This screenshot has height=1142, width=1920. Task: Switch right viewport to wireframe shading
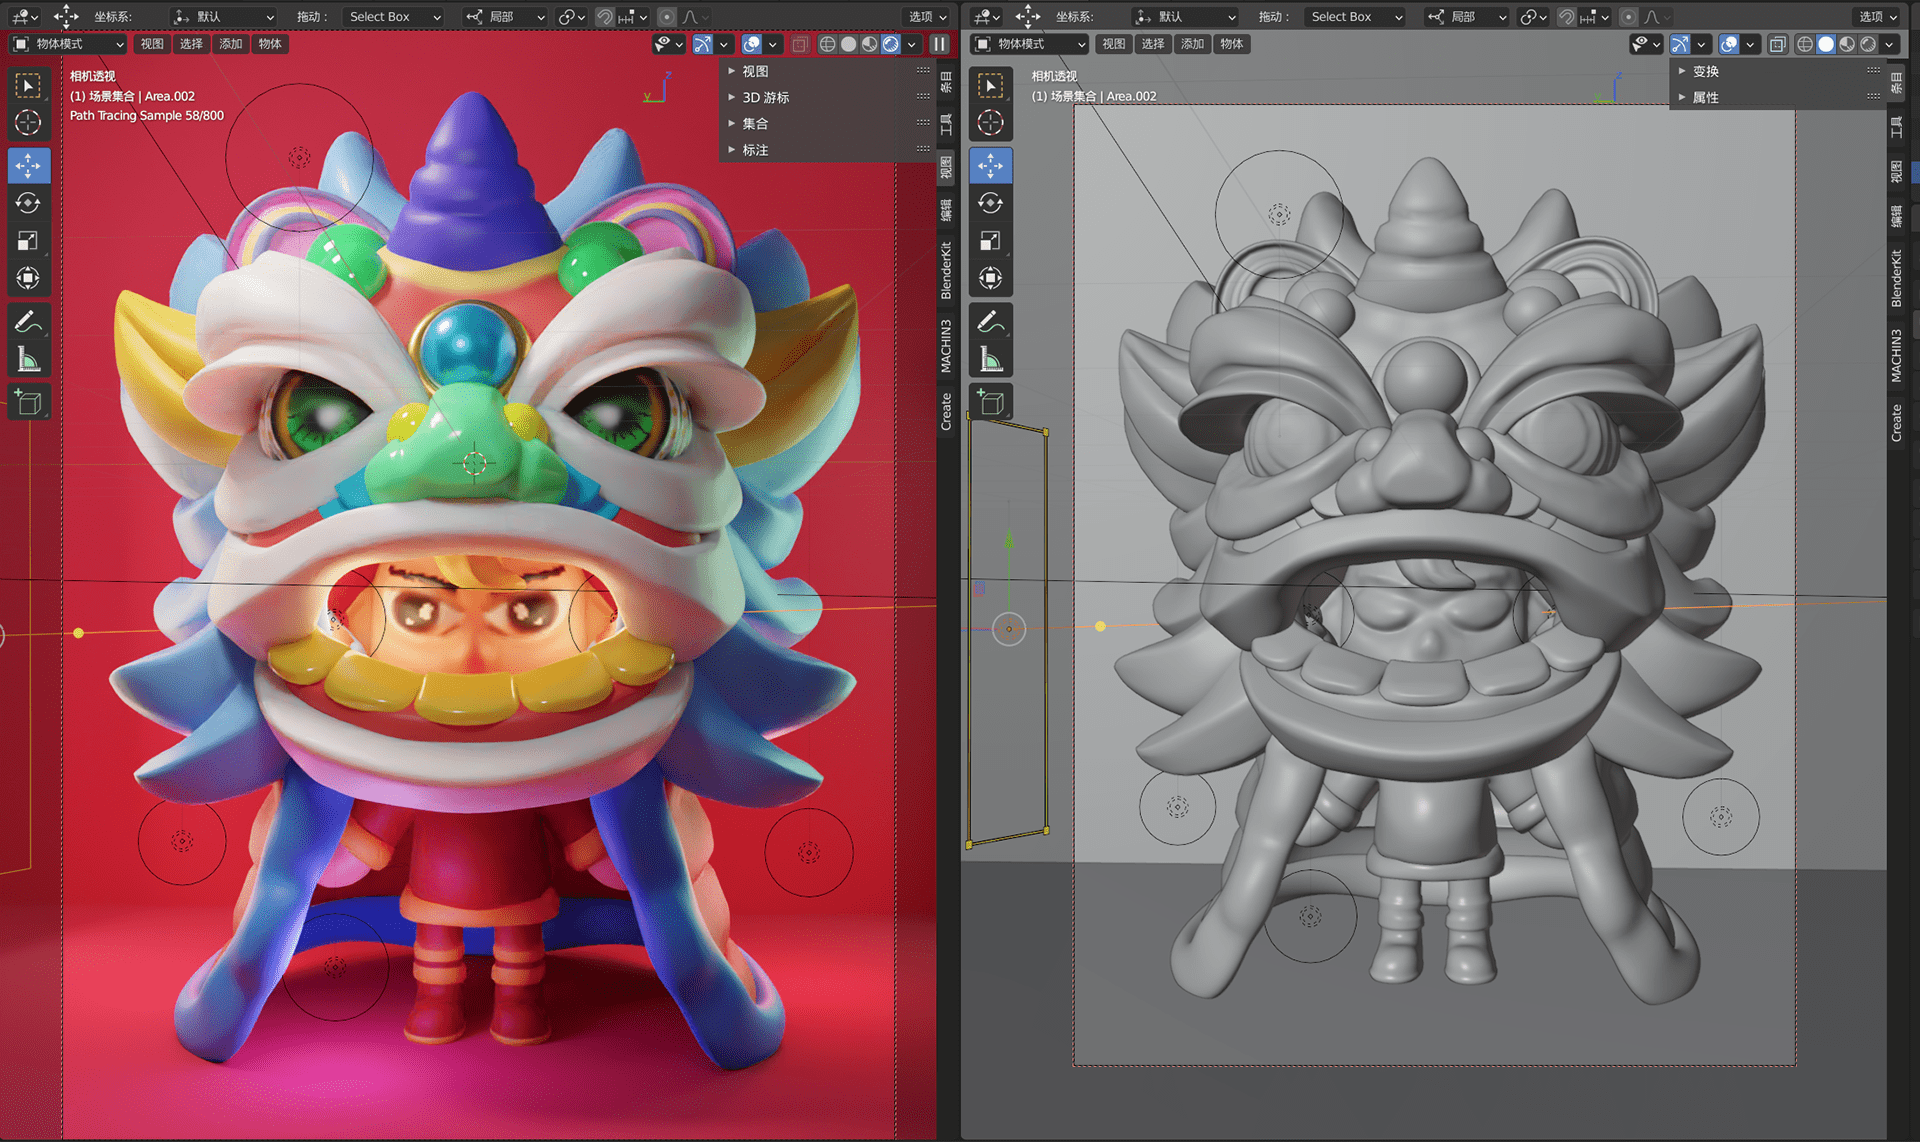(1805, 44)
